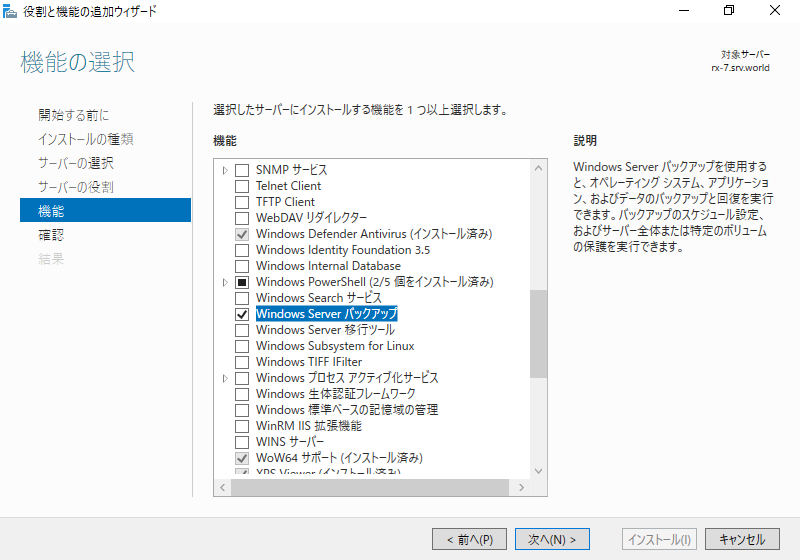Check the WebDAV リダイレクター checkbox
Viewport: 800px width, 560px height.
[242, 218]
